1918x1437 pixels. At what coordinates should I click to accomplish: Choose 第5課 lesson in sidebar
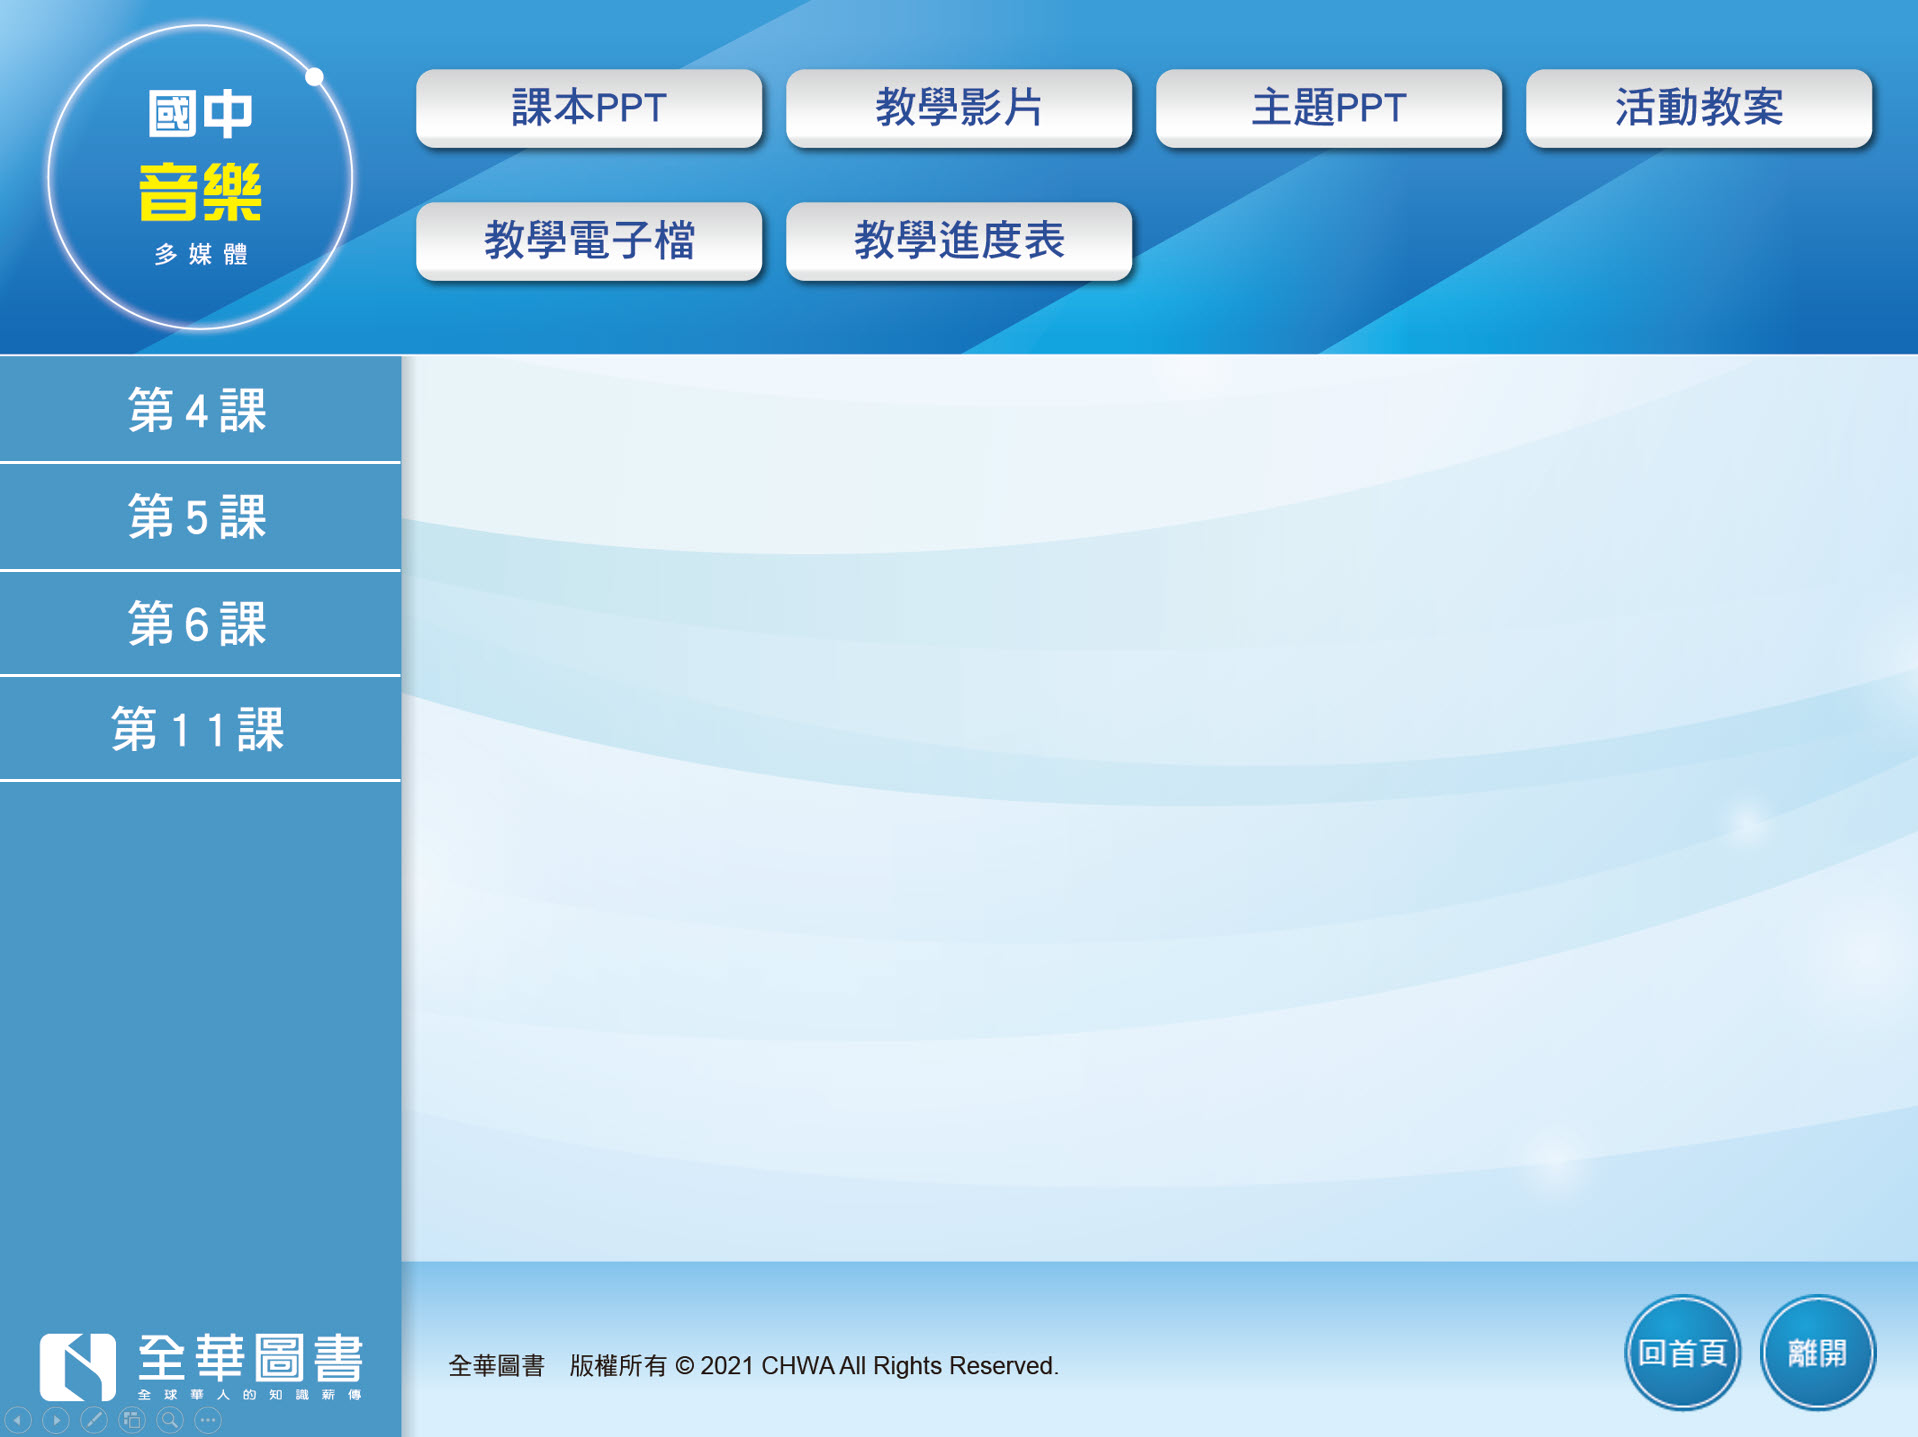(x=200, y=517)
